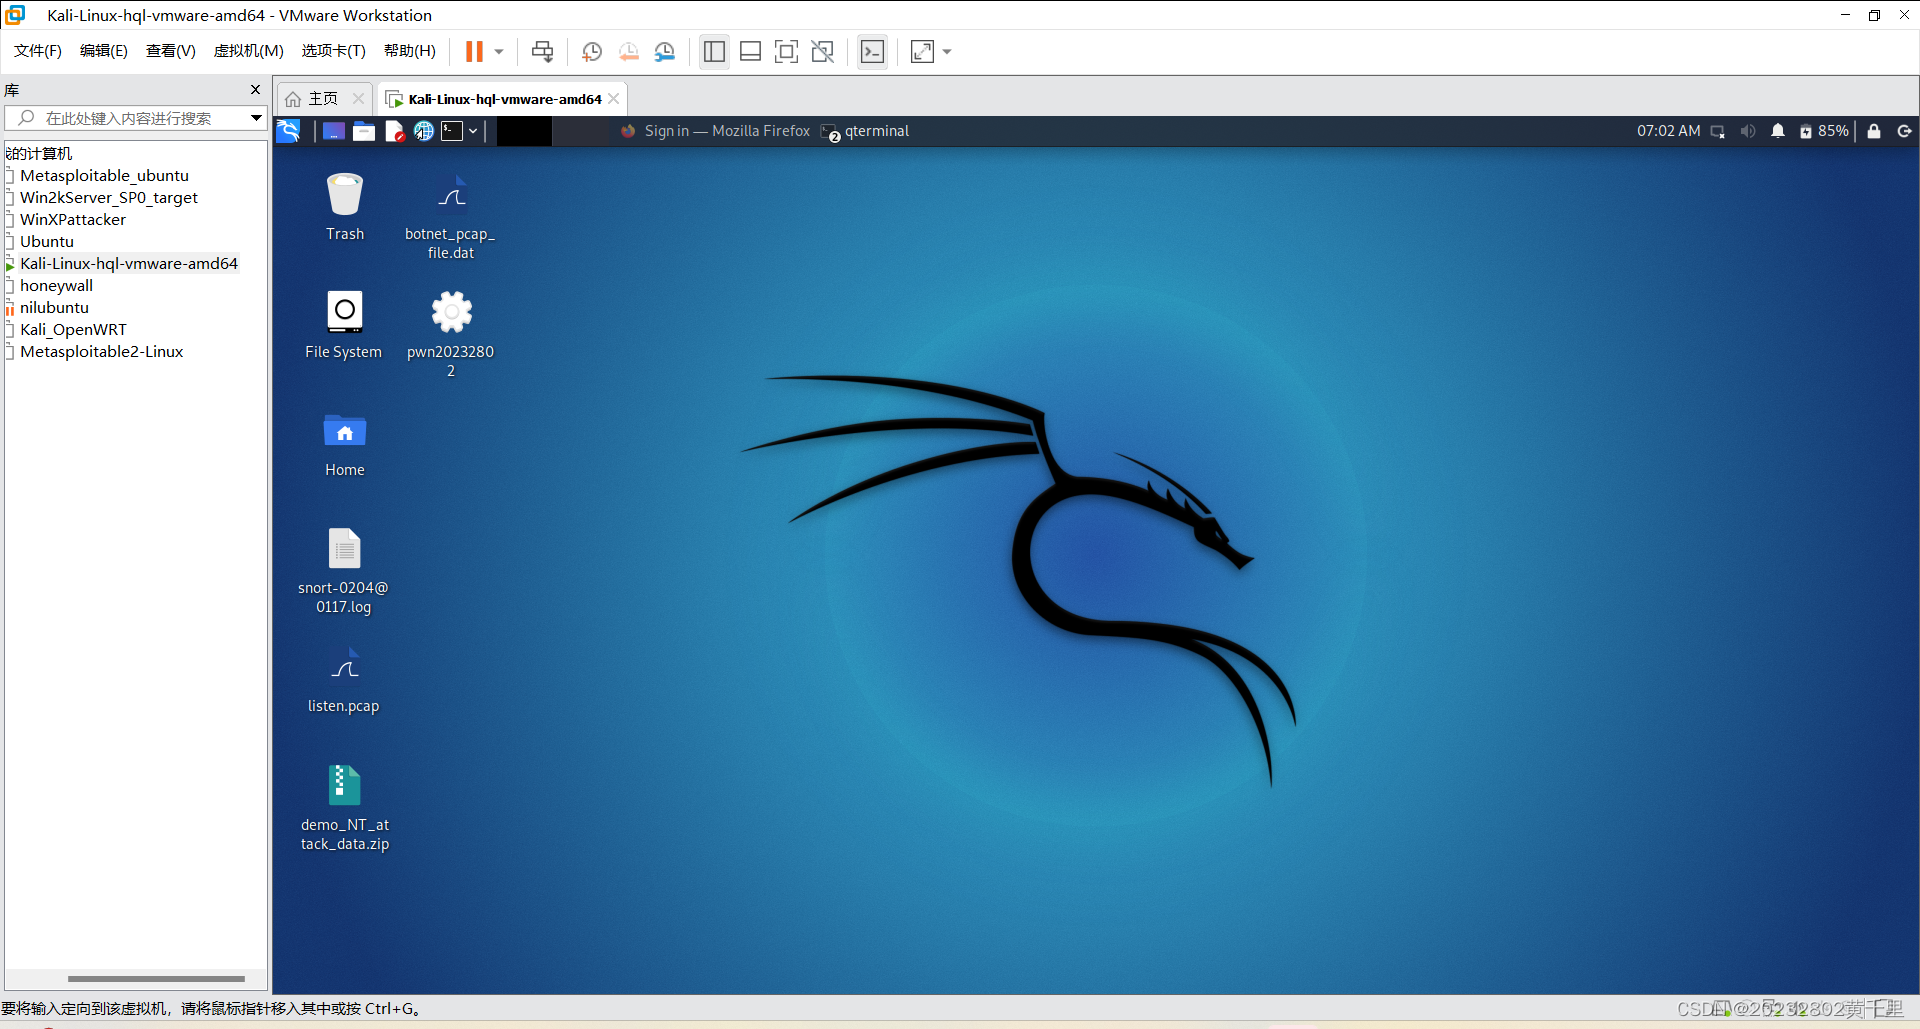This screenshot has width=1920, height=1029.
Task: Close the library panel
Action: [x=255, y=89]
